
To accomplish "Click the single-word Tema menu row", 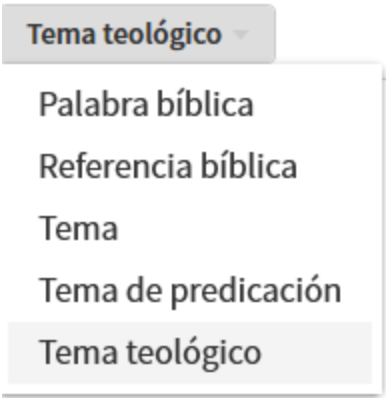I will [190, 228].
